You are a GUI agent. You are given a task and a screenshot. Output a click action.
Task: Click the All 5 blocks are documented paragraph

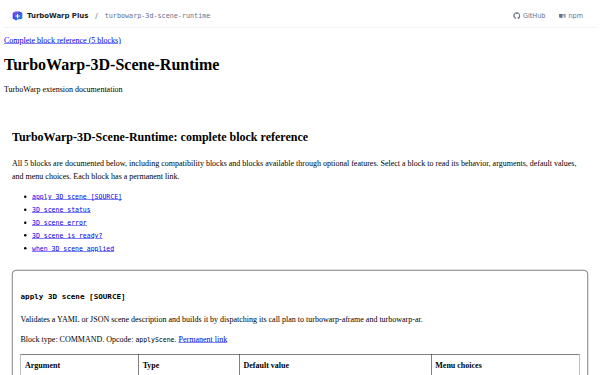[x=294, y=170]
